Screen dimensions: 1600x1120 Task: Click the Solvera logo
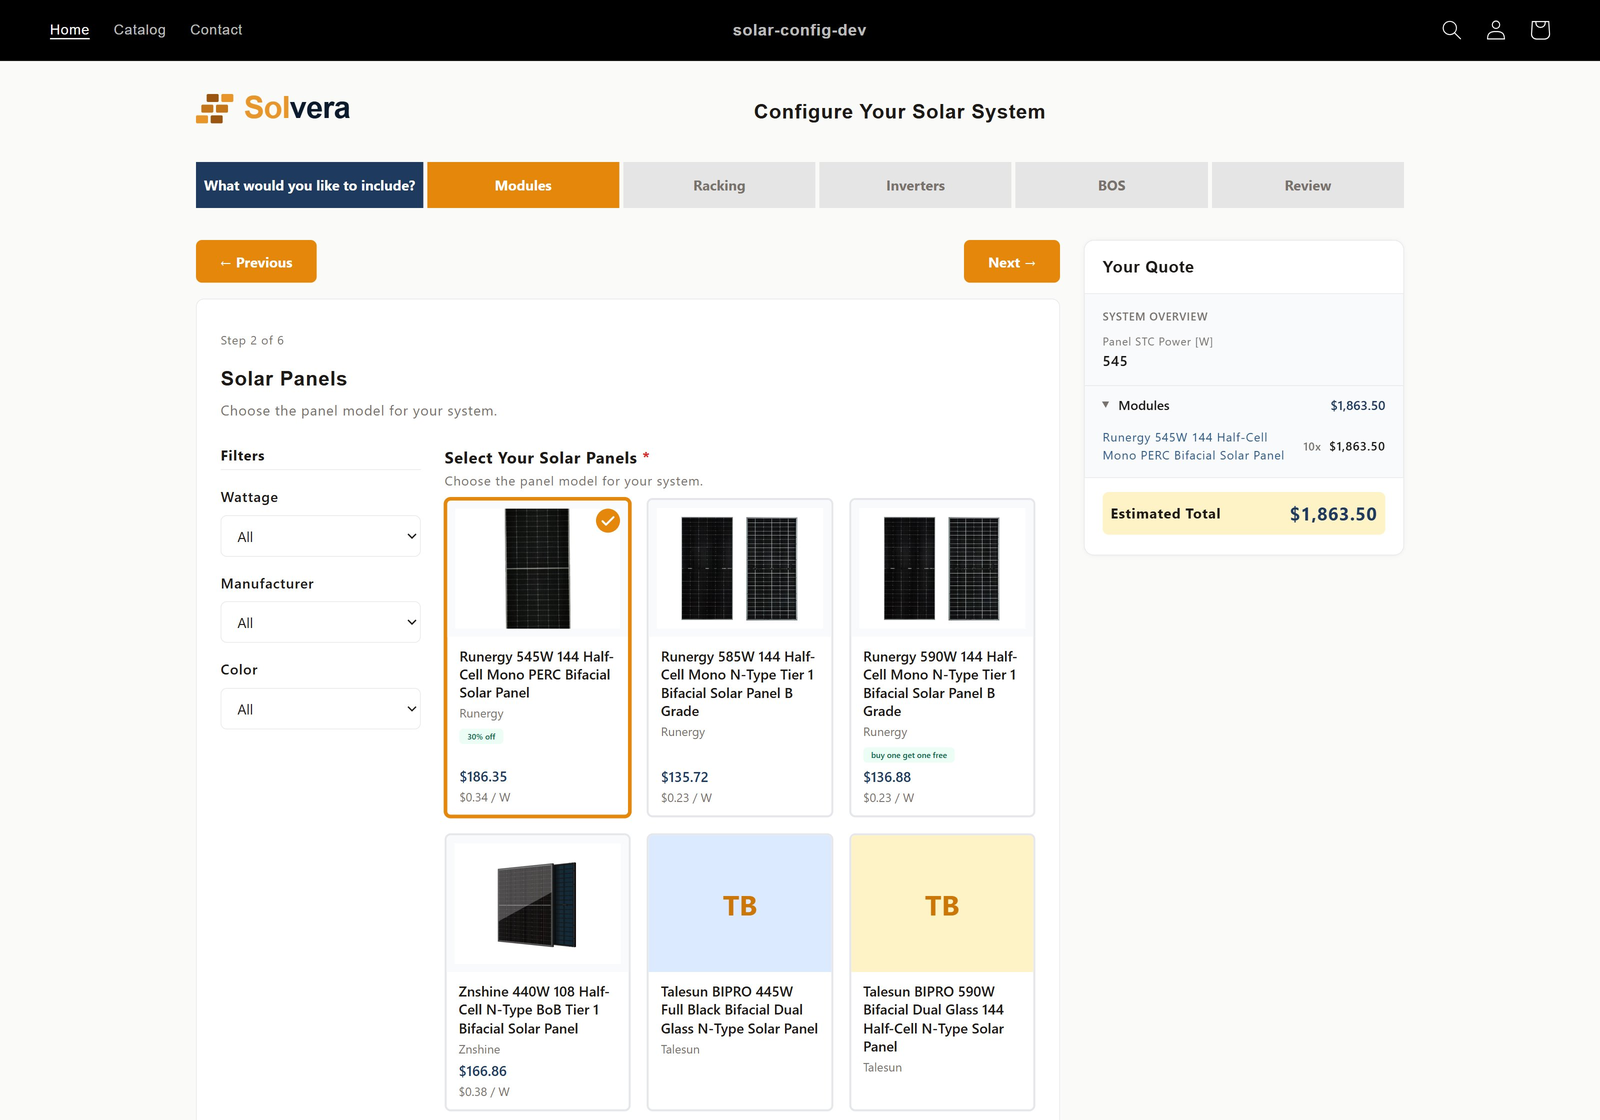(x=273, y=108)
